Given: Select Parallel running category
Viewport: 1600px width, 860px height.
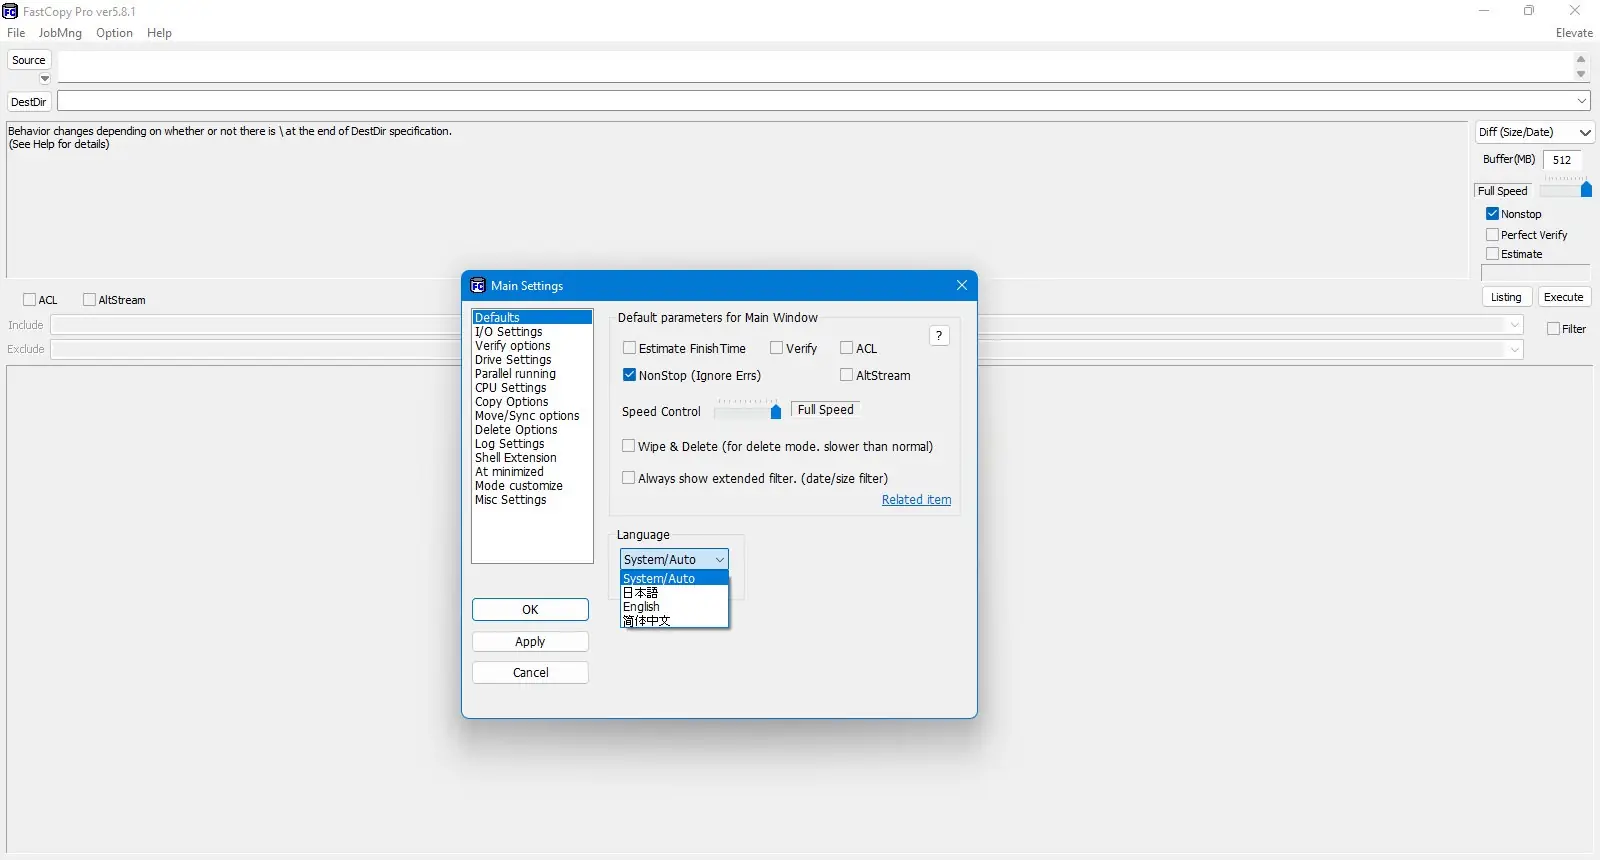Looking at the screenshot, I should (532, 374).
